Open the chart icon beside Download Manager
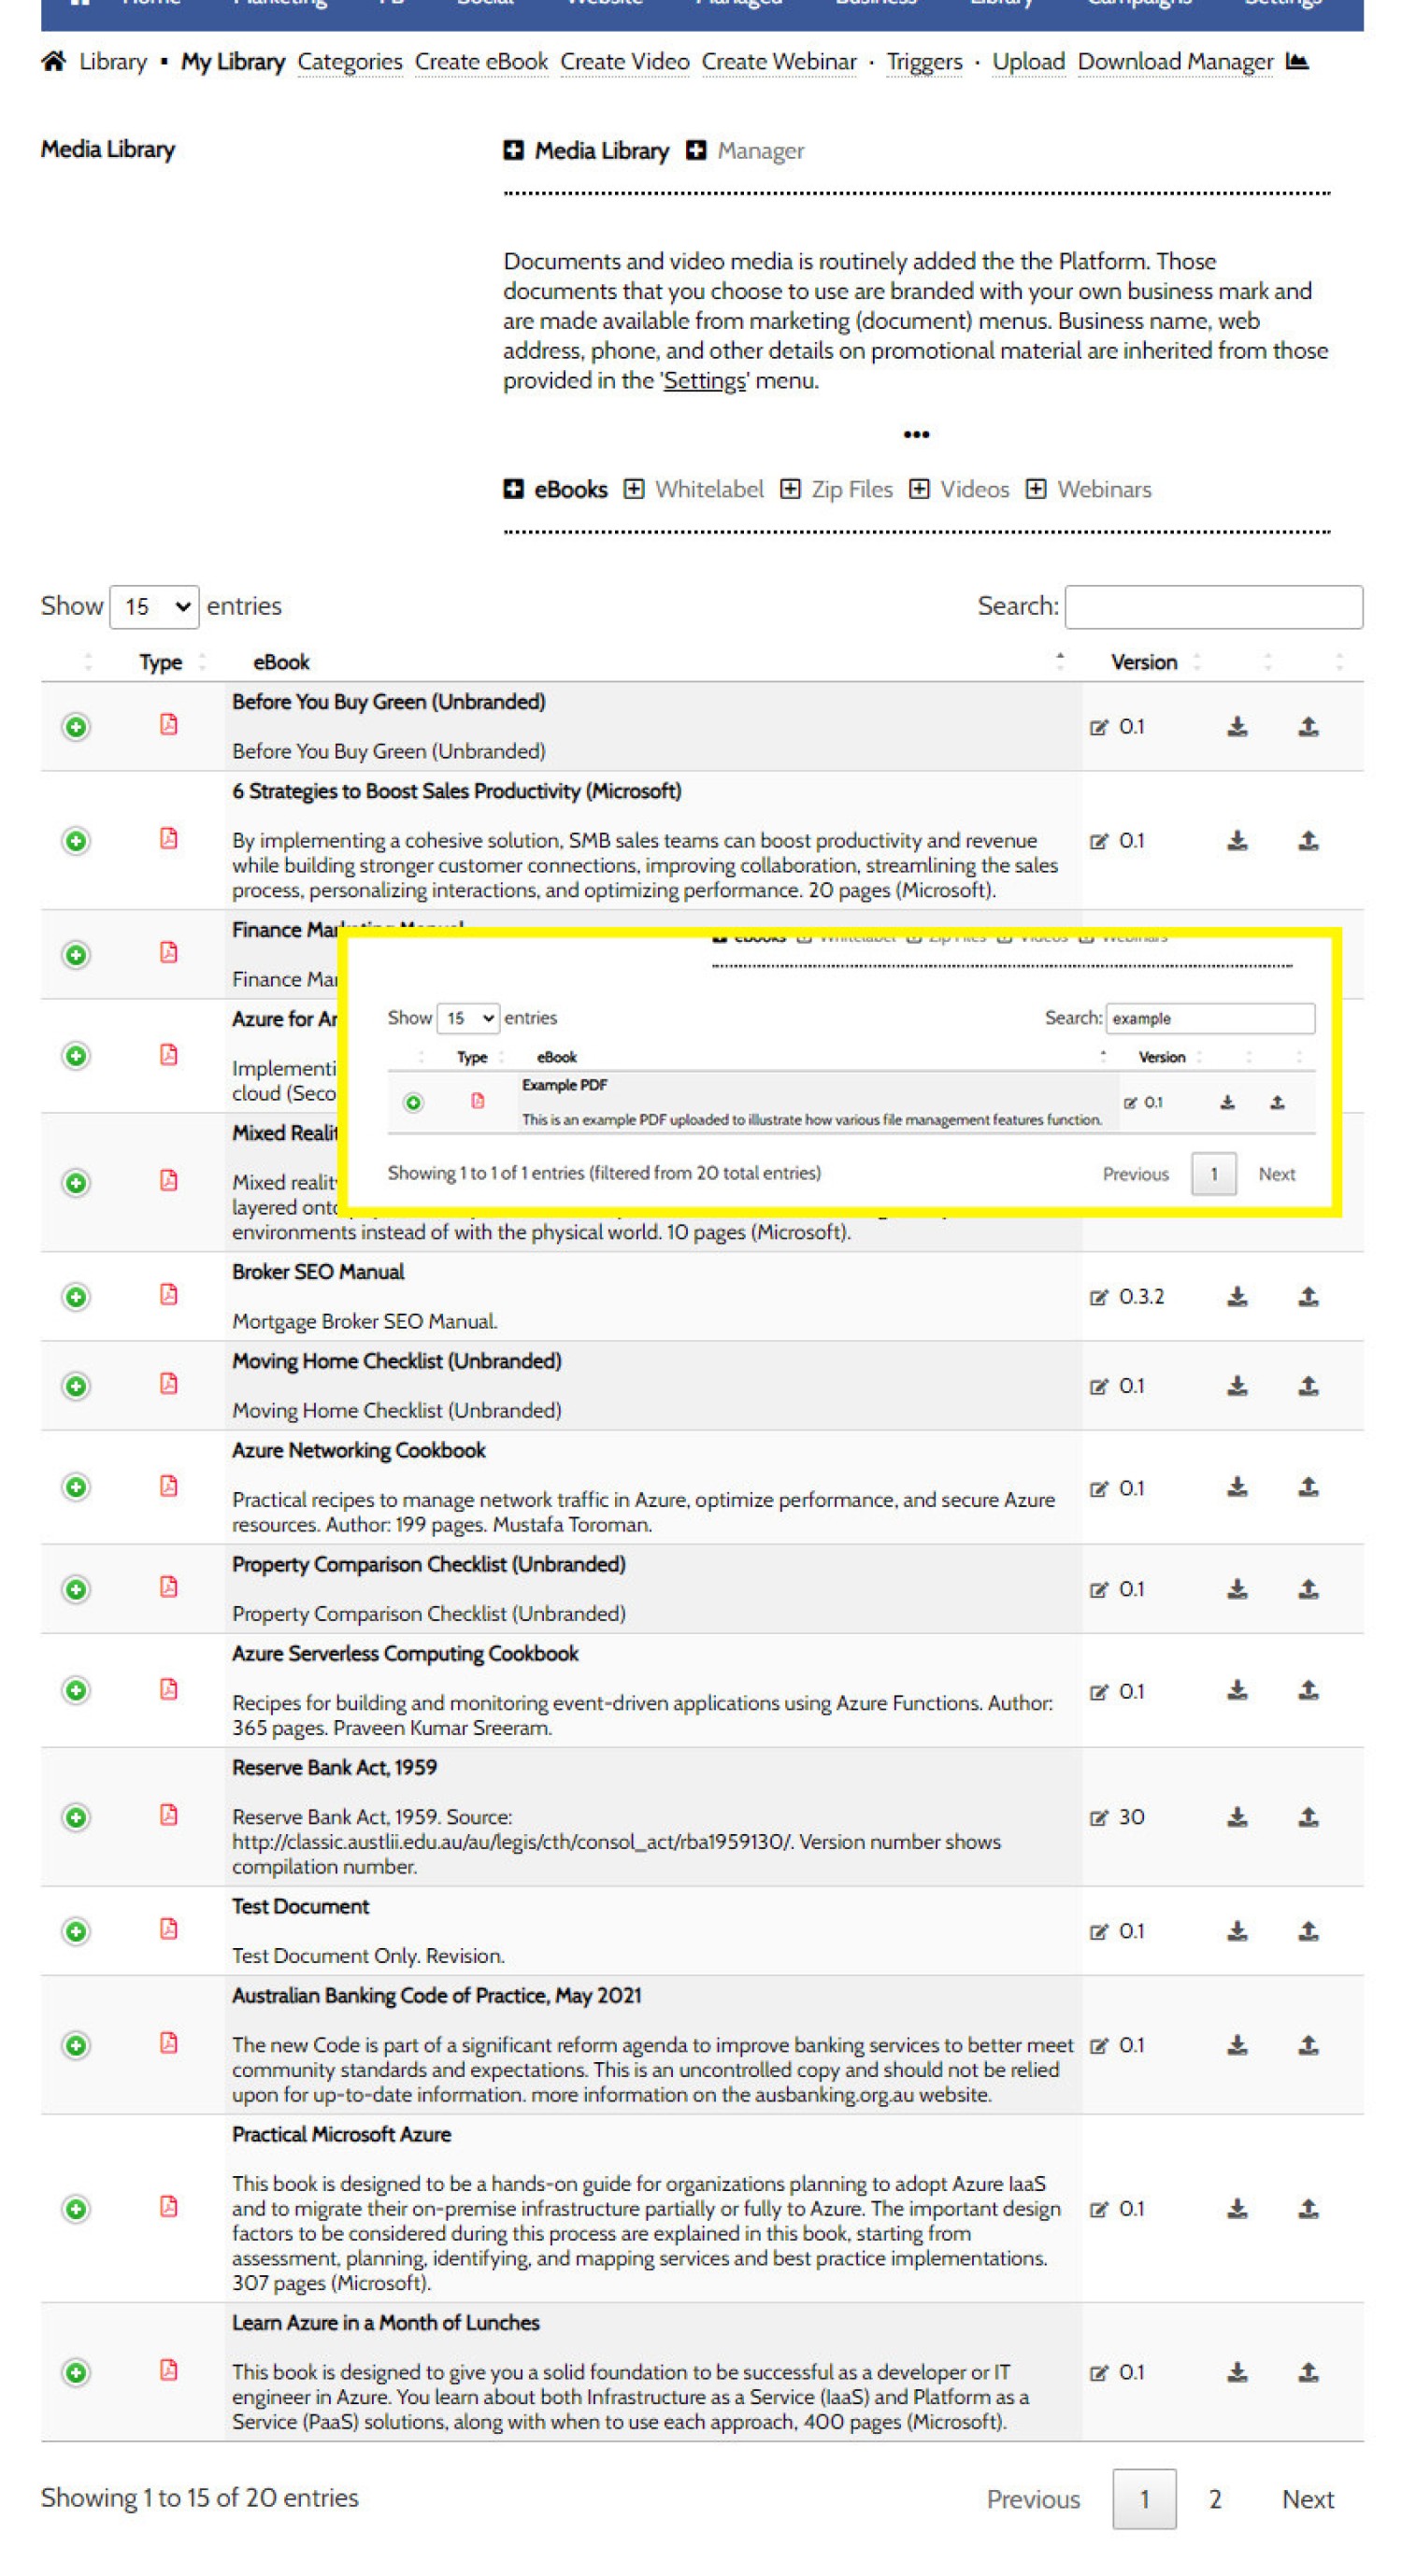 (1297, 62)
